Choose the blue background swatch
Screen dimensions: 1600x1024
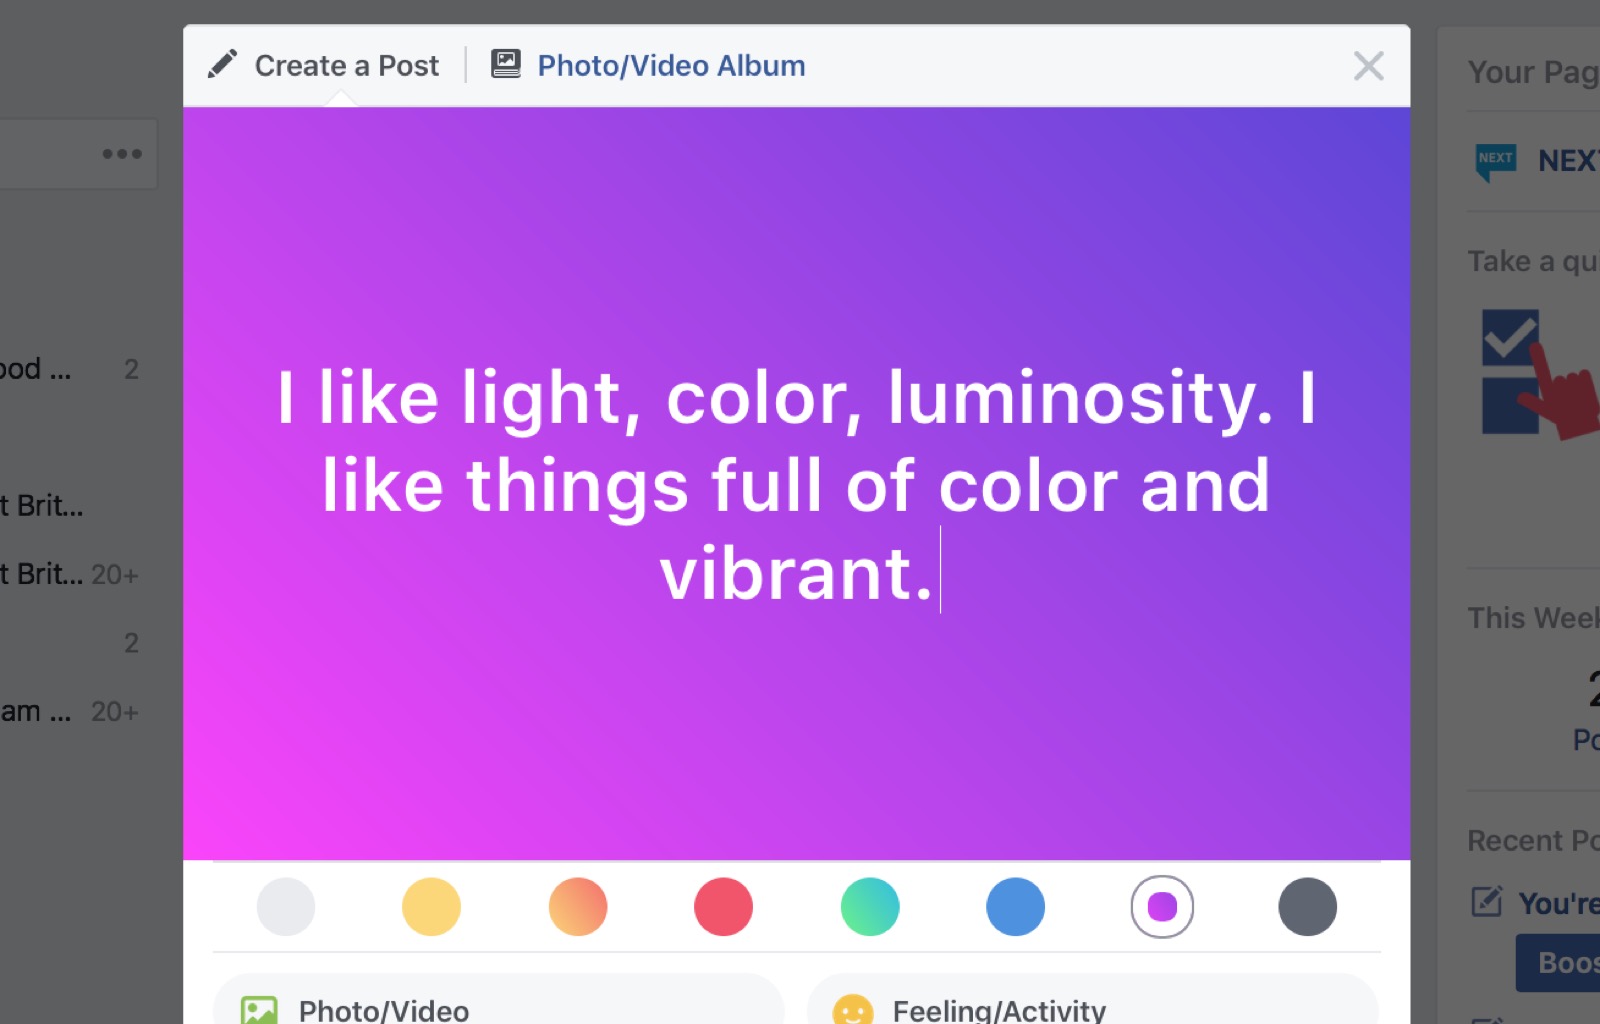point(1015,907)
